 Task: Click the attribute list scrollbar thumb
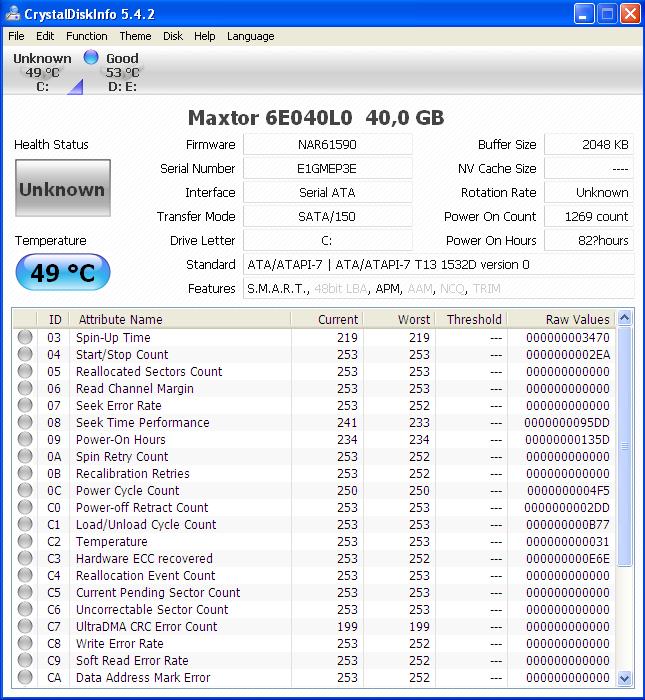(x=624, y=446)
